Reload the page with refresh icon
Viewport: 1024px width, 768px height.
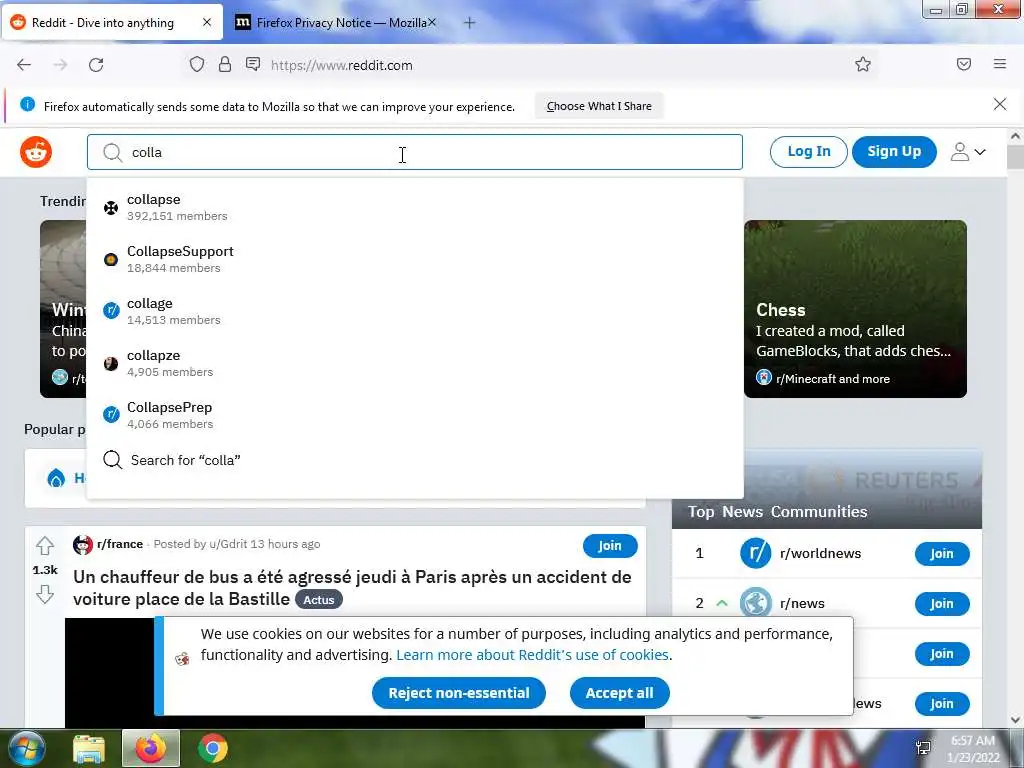[96, 65]
